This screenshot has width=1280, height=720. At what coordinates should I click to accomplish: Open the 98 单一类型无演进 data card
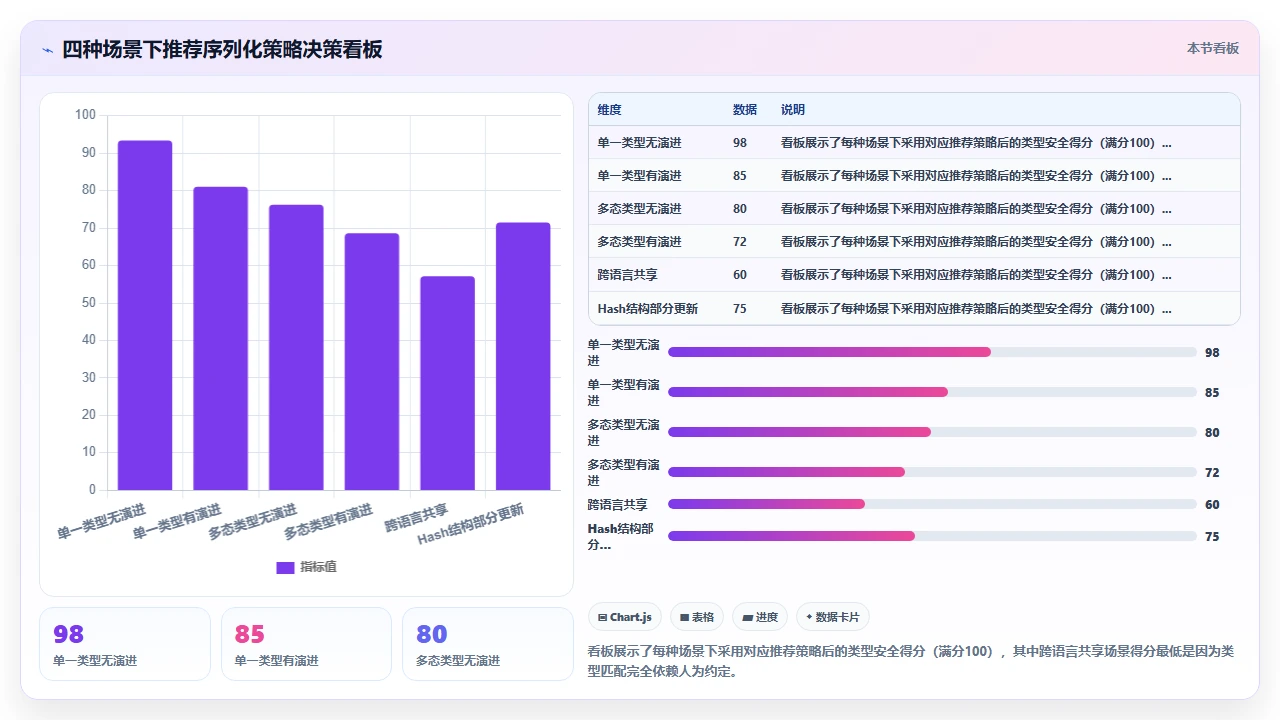(125, 644)
